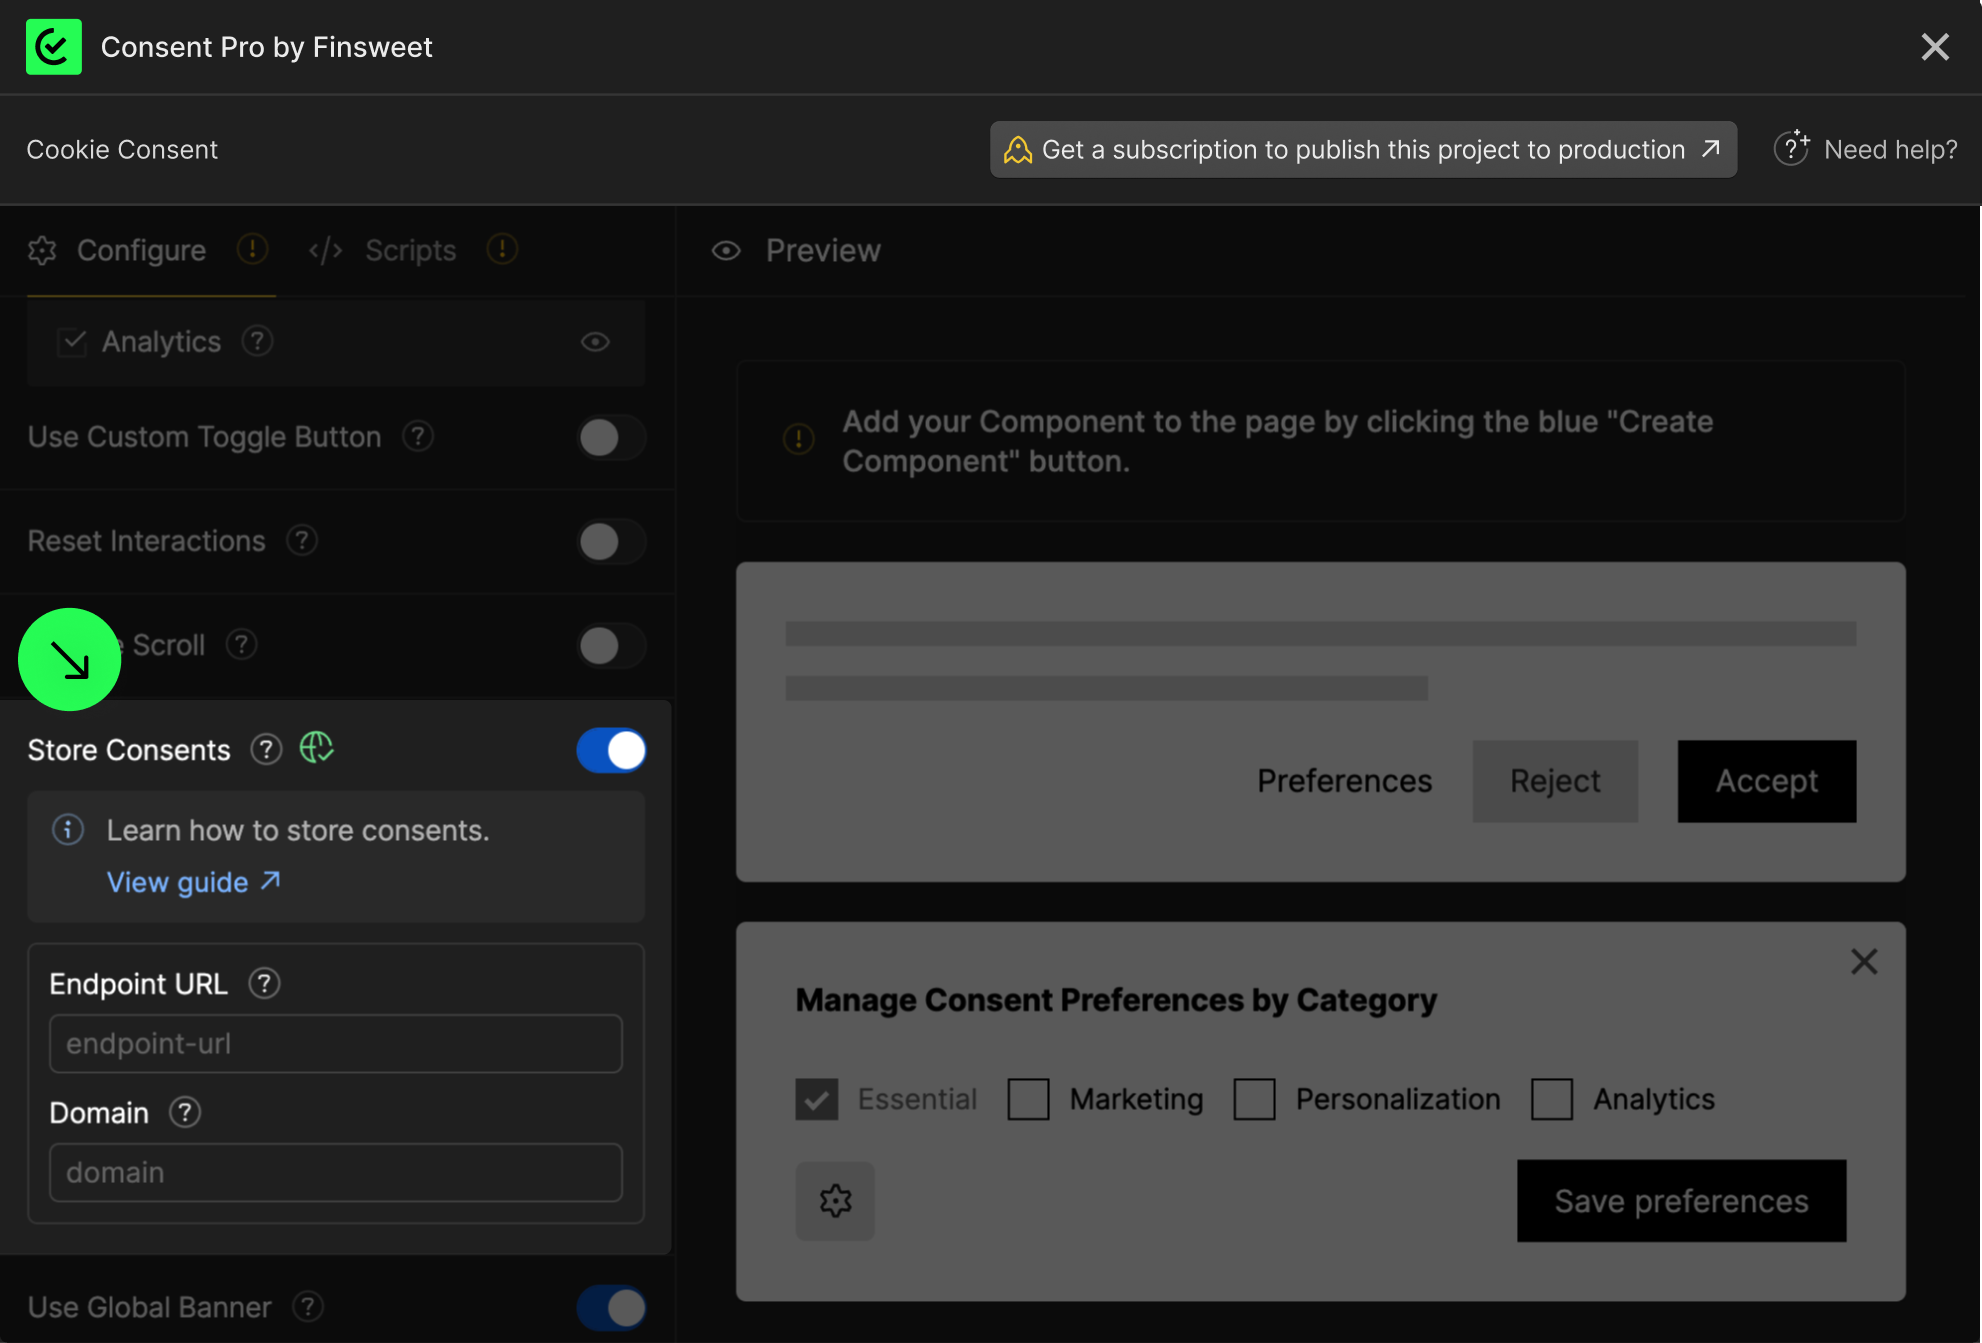1982x1343 pixels.
Task: Click the subscription publish banner button
Action: [x=1363, y=150]
